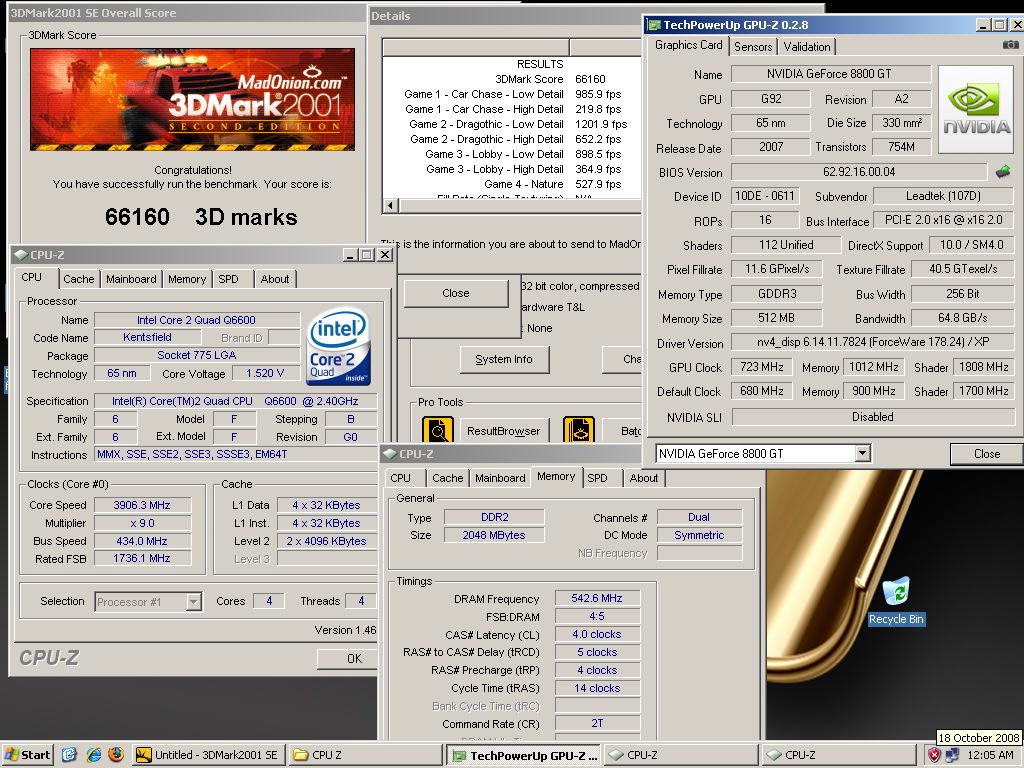The image size is (1024, 768).
Task: Click the Close button in GPU-Z
Action: point(986,454)
